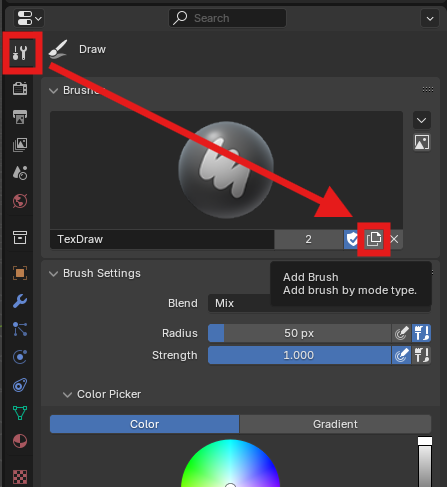
Task: Select the Color tab
Action: 144,424
